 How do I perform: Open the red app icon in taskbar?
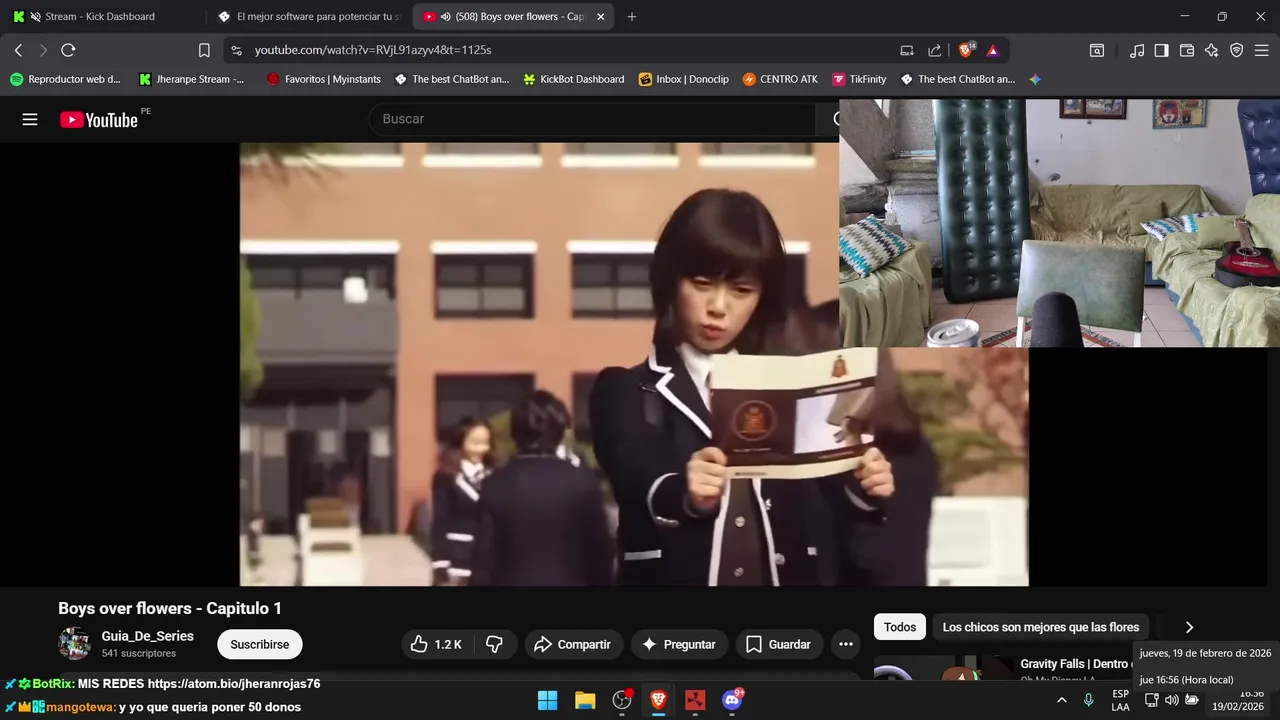[695, 700]
